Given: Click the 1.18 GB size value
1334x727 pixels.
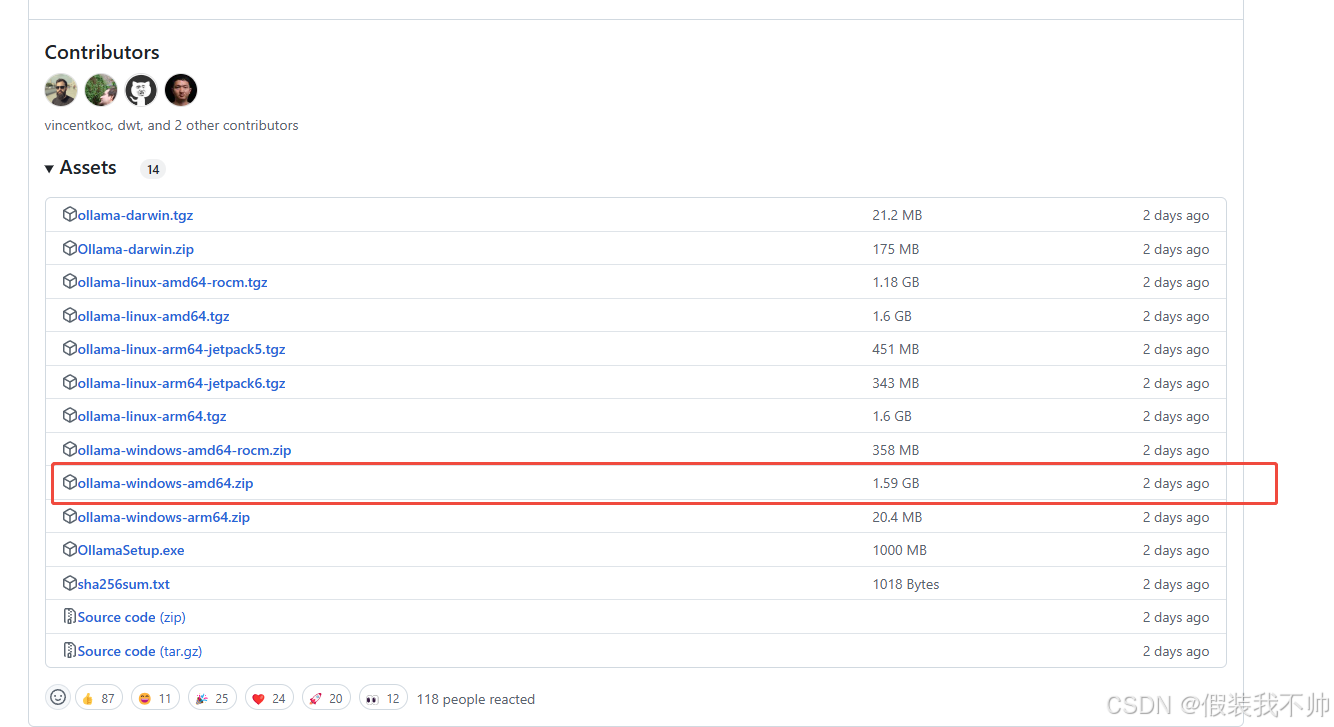Looking at the screenshot, I should point(896,282).
